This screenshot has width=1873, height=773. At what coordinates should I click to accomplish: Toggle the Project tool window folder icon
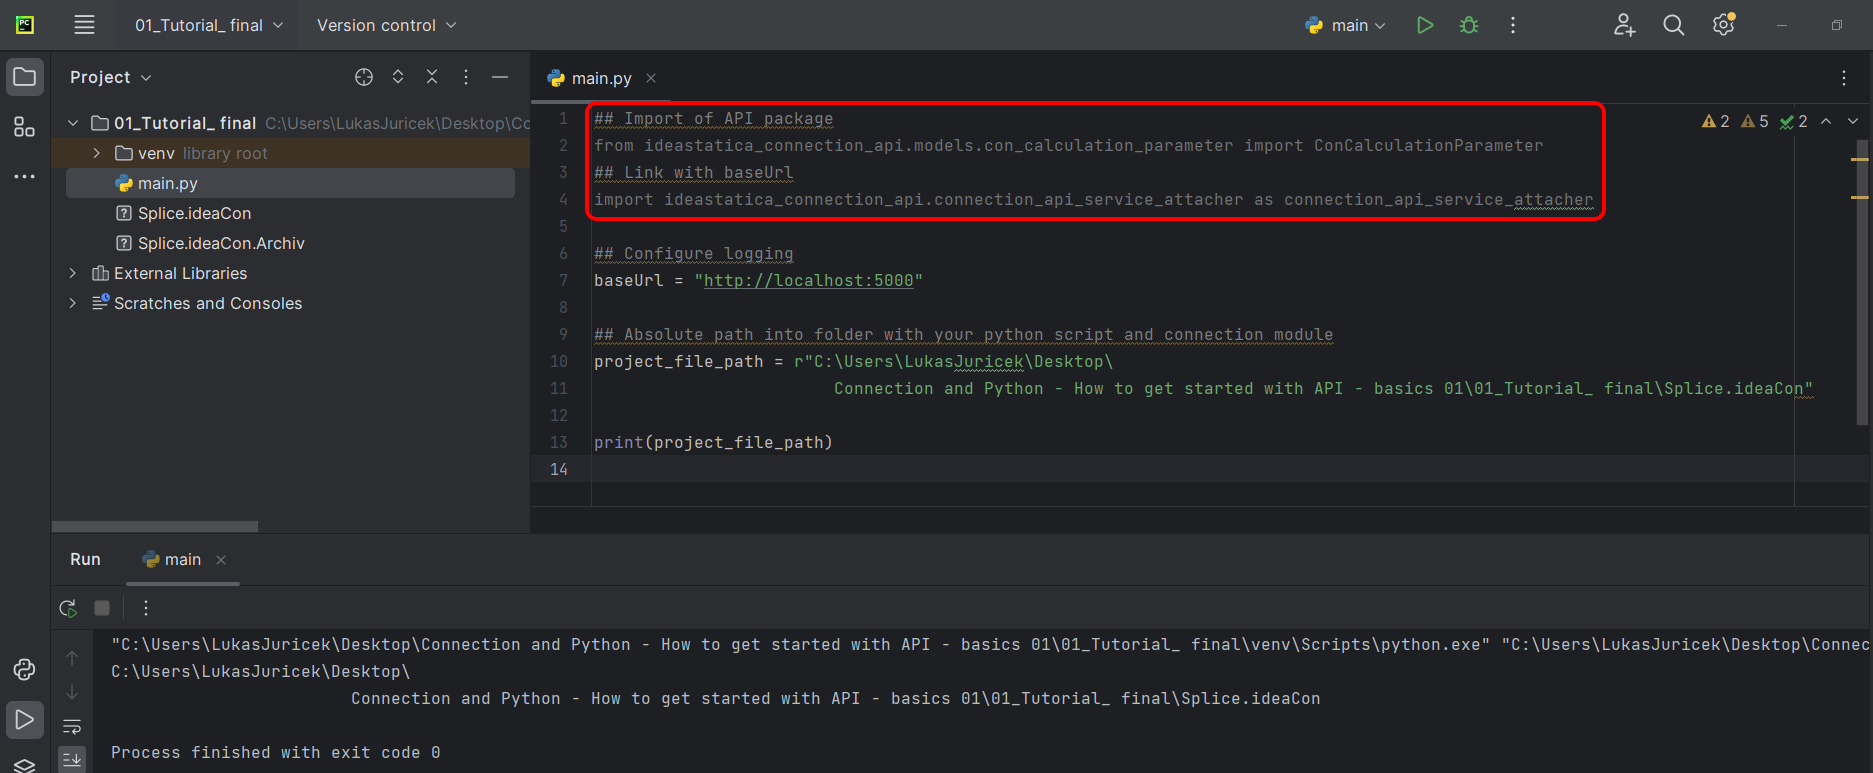(x=24, y=77)
